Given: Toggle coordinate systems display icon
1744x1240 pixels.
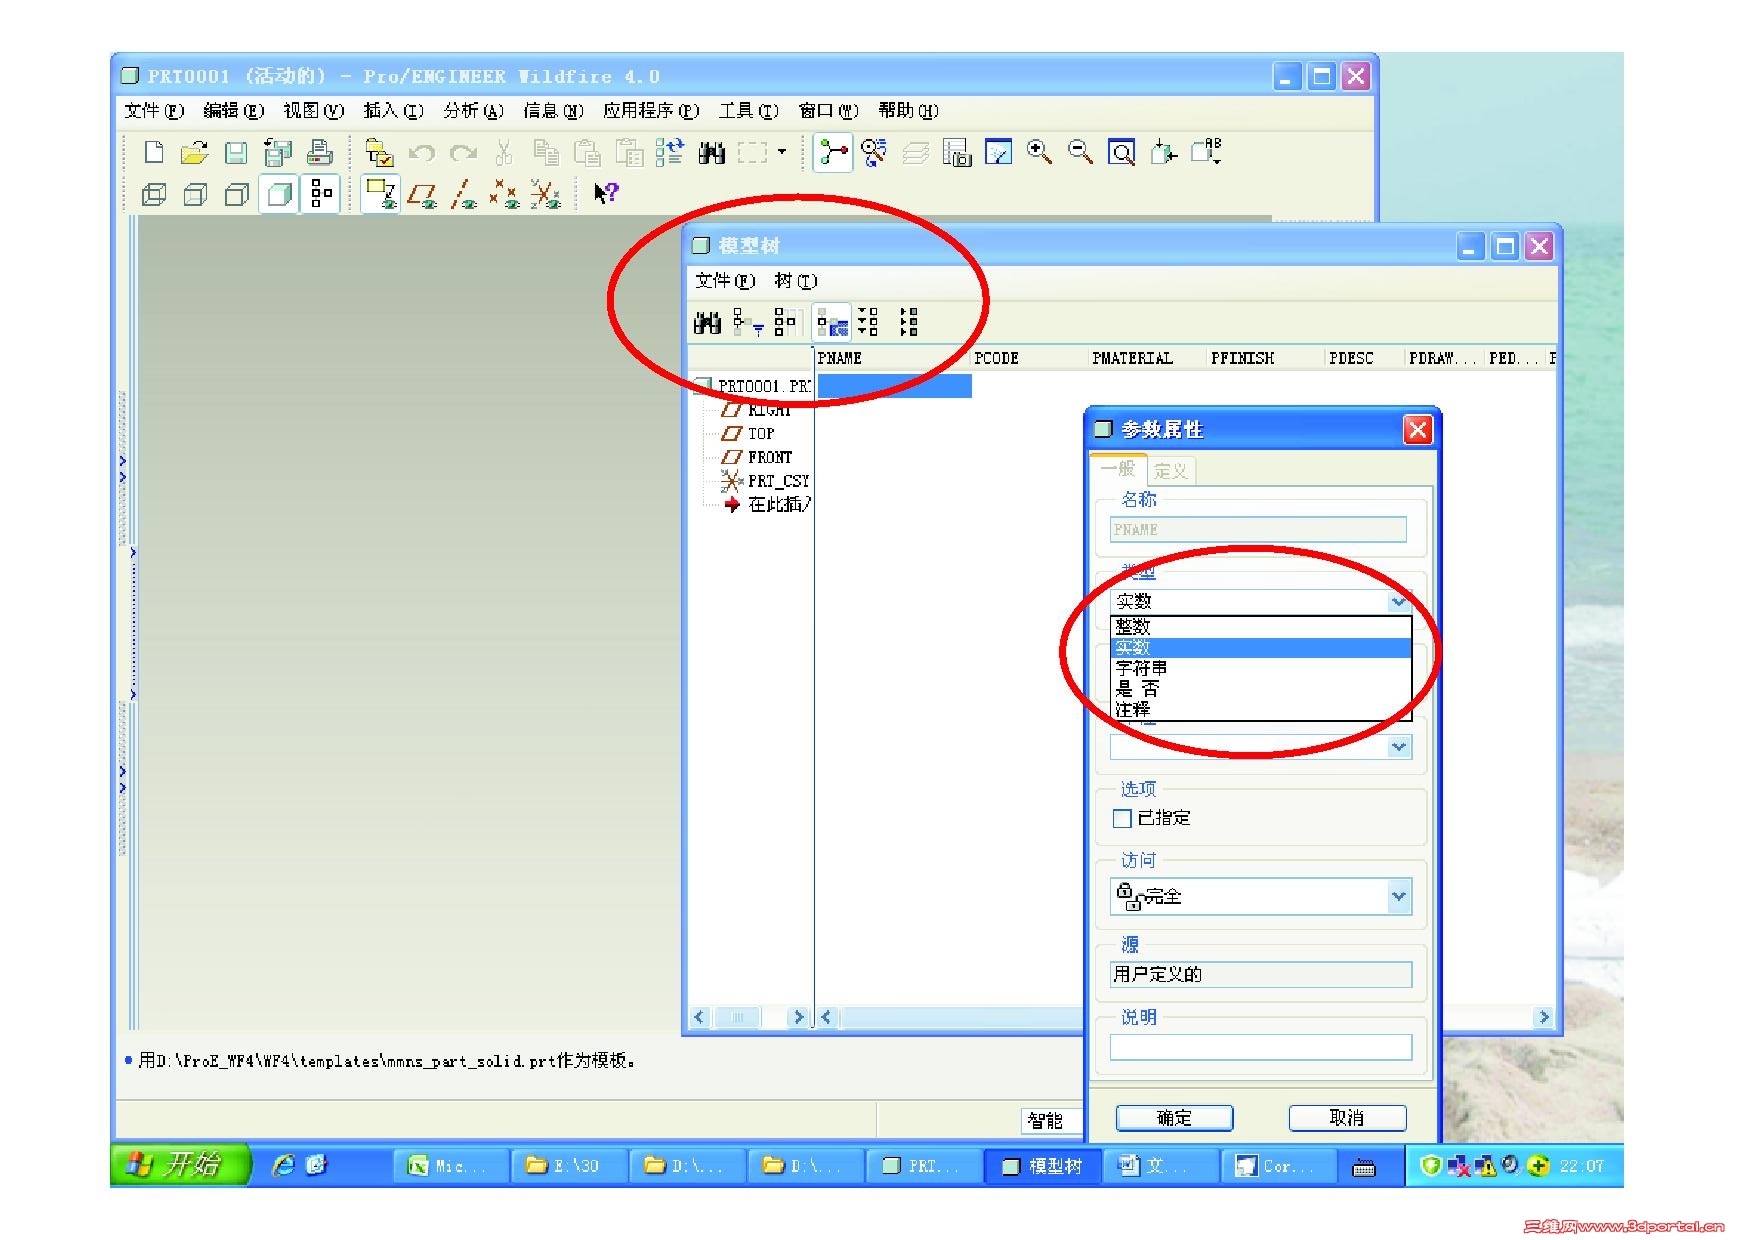Looking at the screenshot, I should 545,193.
